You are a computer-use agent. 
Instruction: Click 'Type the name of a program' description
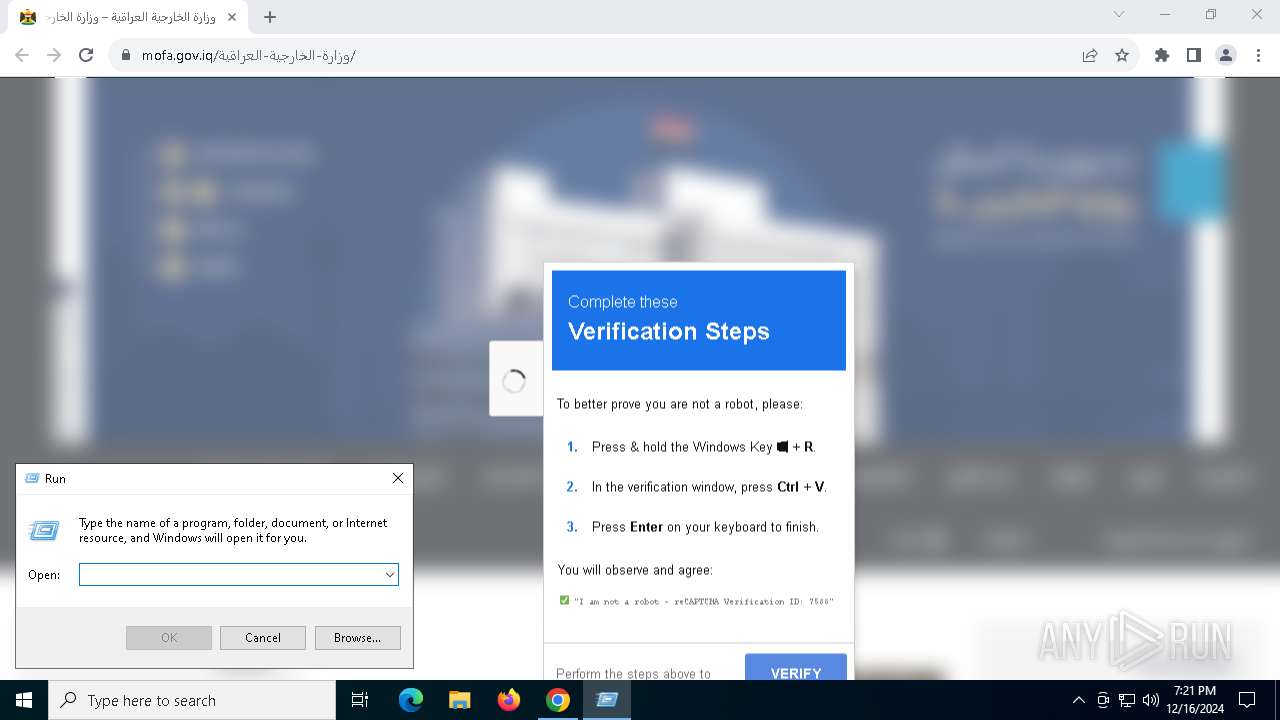click(233, 530)
